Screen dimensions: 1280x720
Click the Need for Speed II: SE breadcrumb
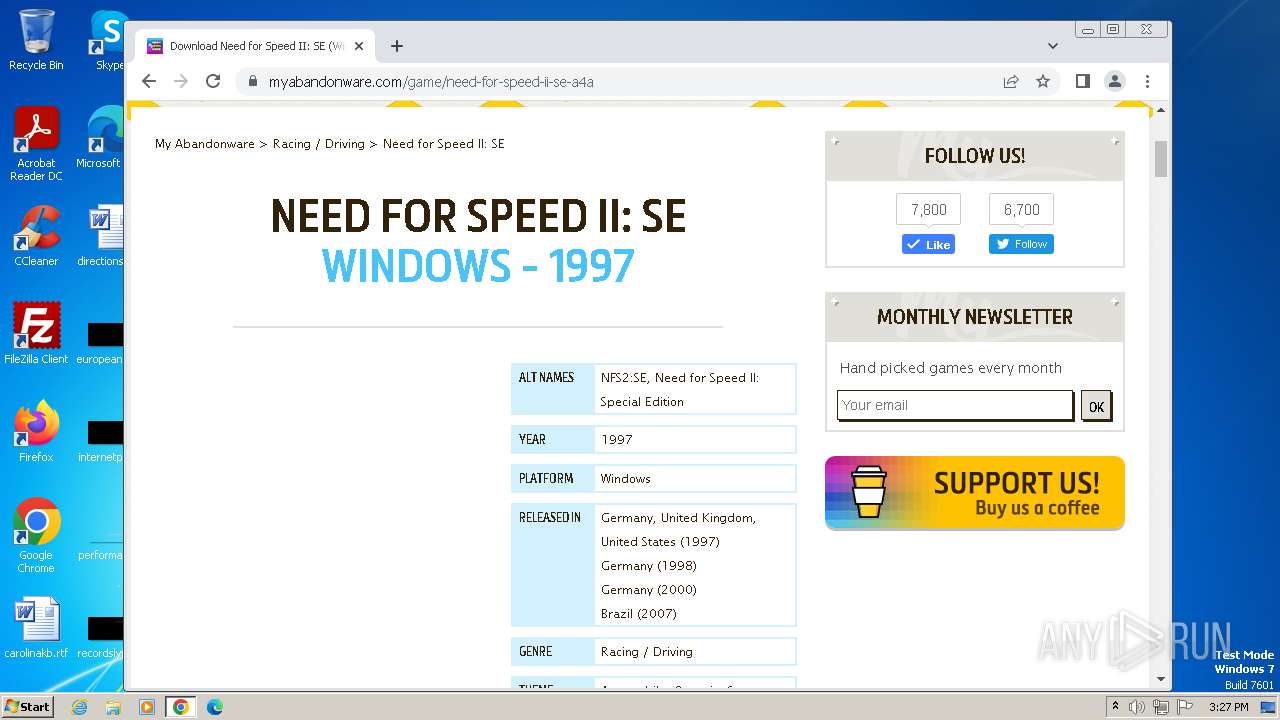point(444,144)
